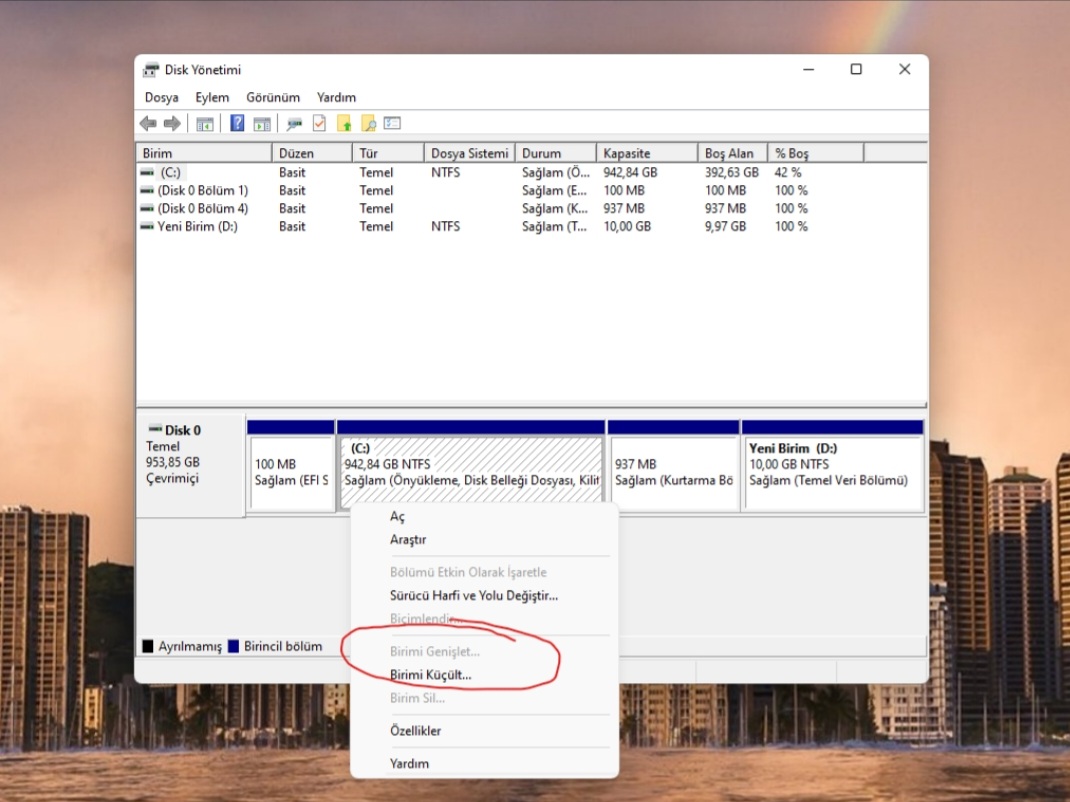The image size is (1070, 802).
Task: Click the Dosya Sistemi column header
Action: (469, 153)
